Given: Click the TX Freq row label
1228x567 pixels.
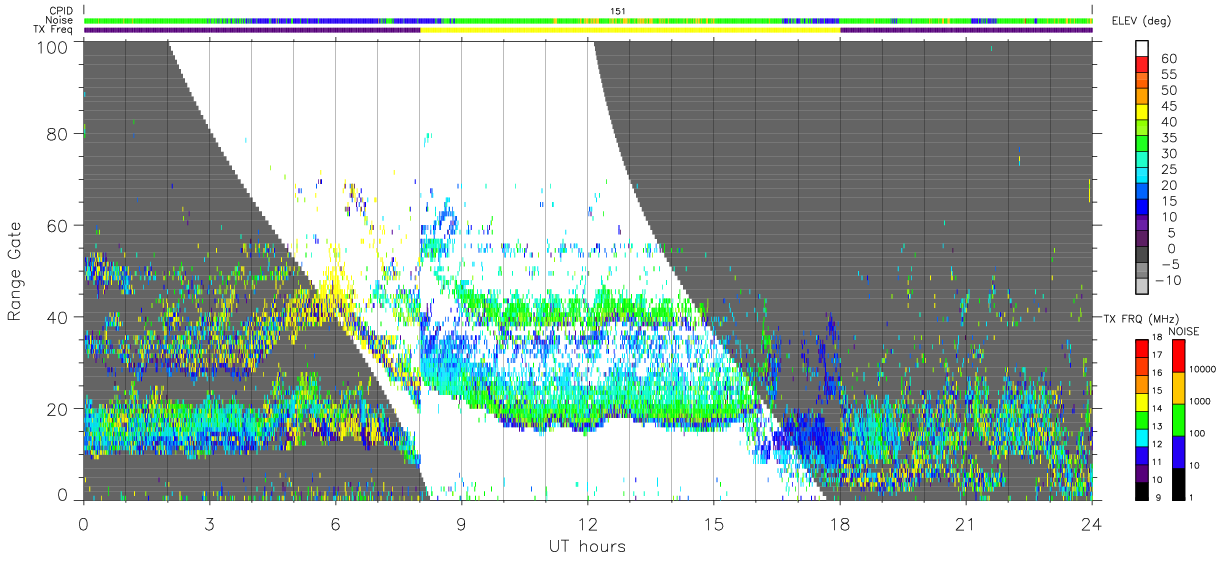Looking at the screenshot, I should [54, 30].
